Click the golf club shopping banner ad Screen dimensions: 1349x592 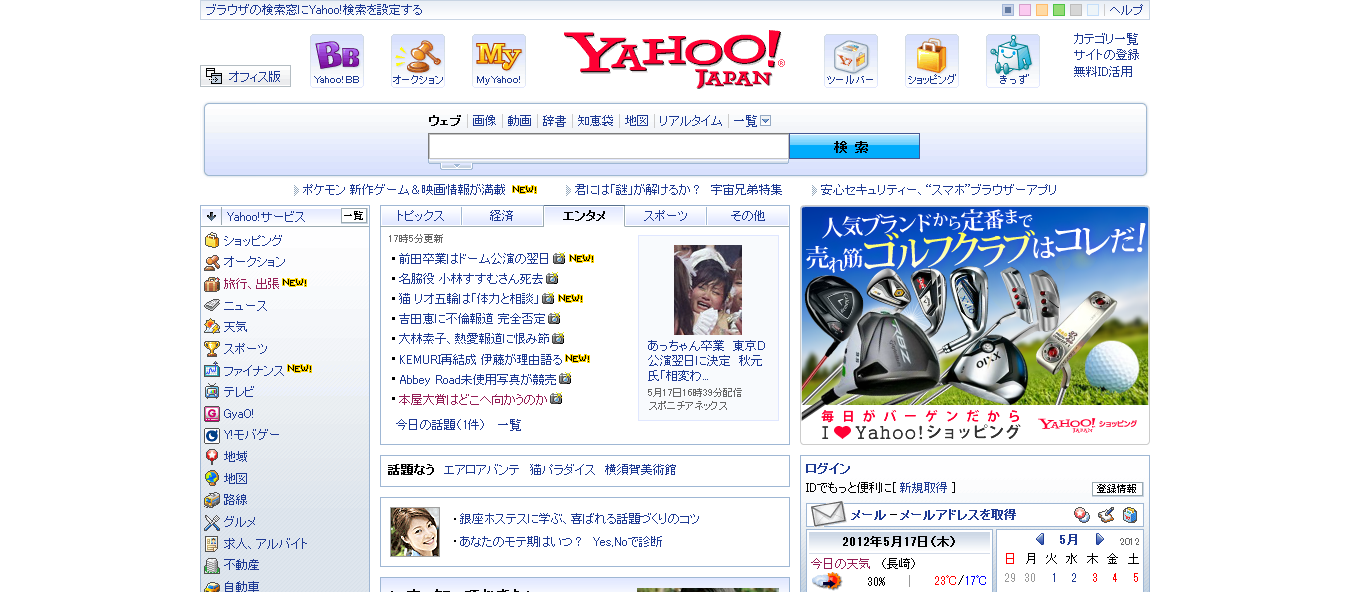[975, 325]
